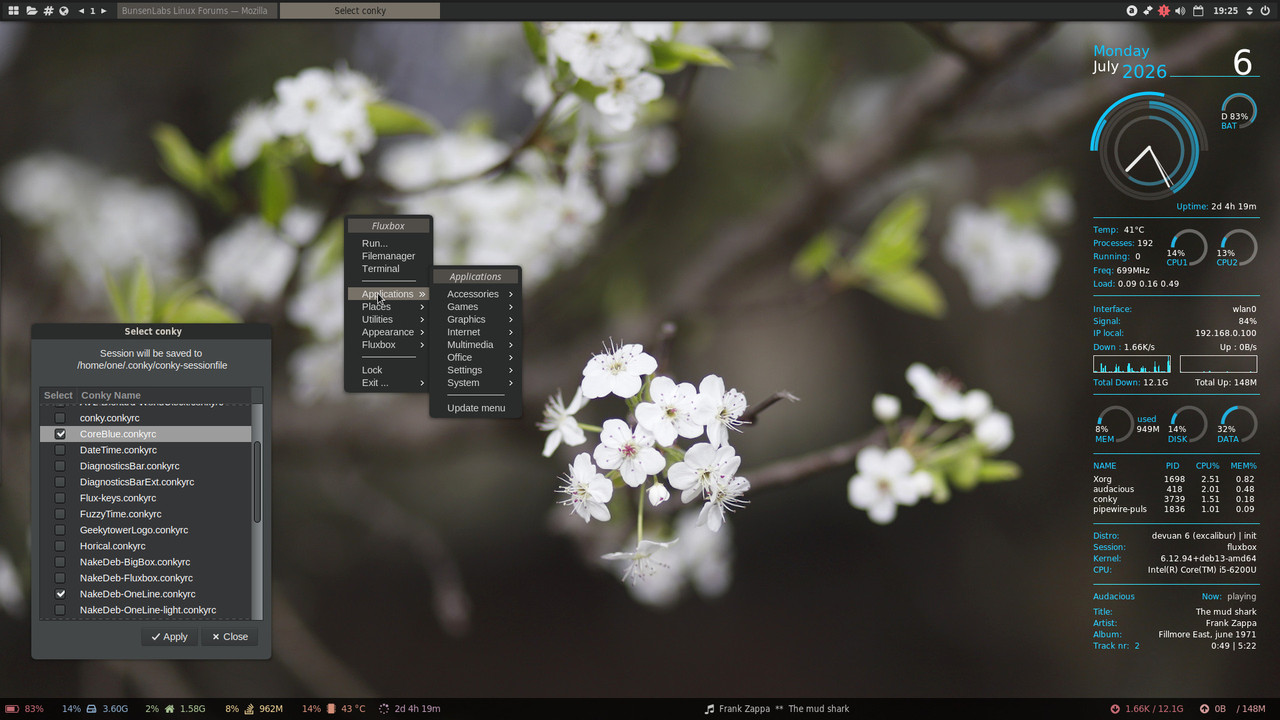Open the Exit submenu in Fluxbox menu
Viewport: 1280px width, 720px height.
pos(388,383)
